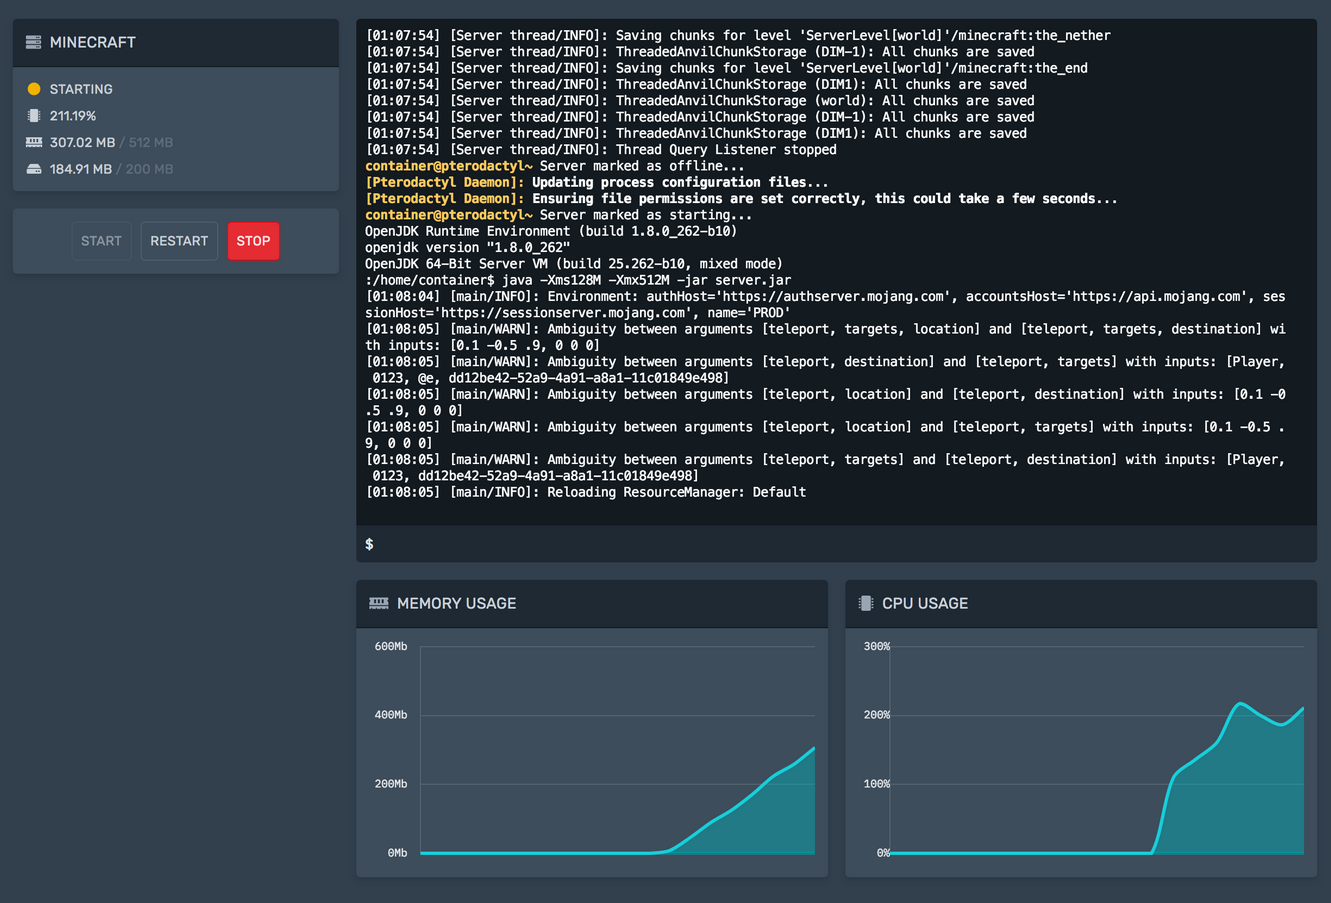This screenshot has width=1331, height=903.
Task: Click the memory icon beside 307.02 MB
Action: point(34,143)
